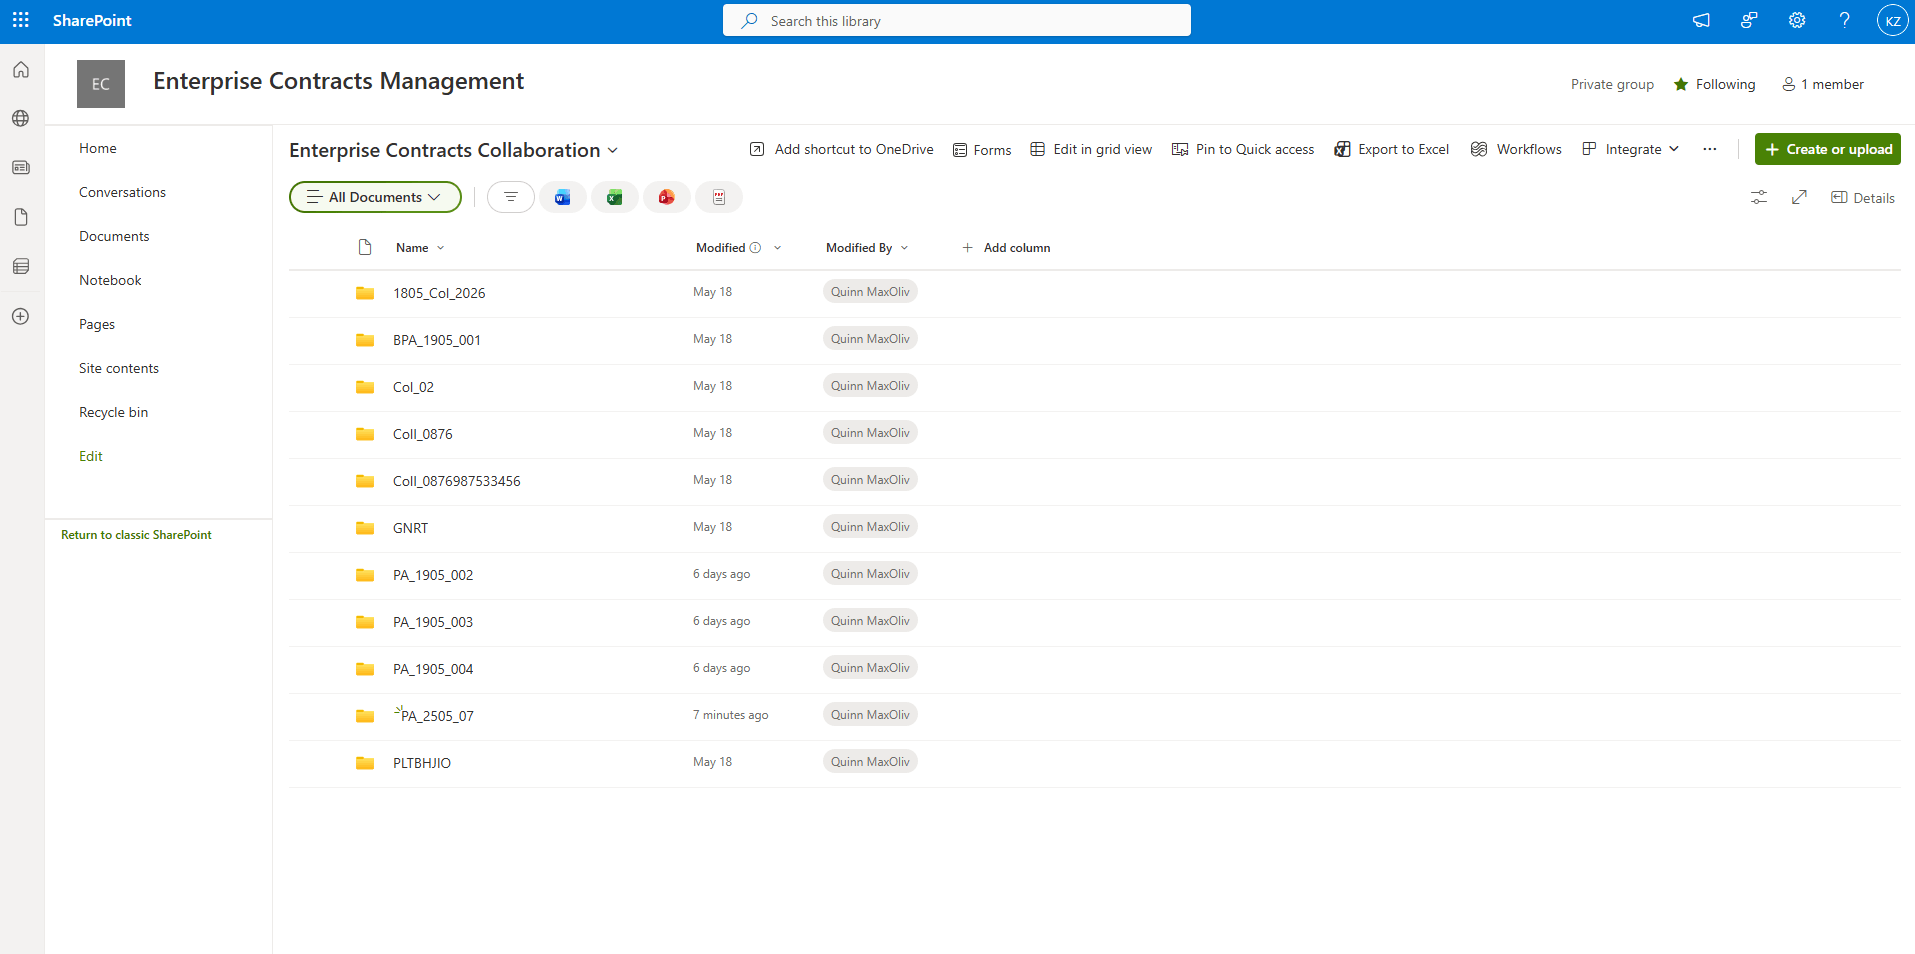Click Edit in grid view
Screen dimensions: 1915x954
click(x=1091, y=149)
